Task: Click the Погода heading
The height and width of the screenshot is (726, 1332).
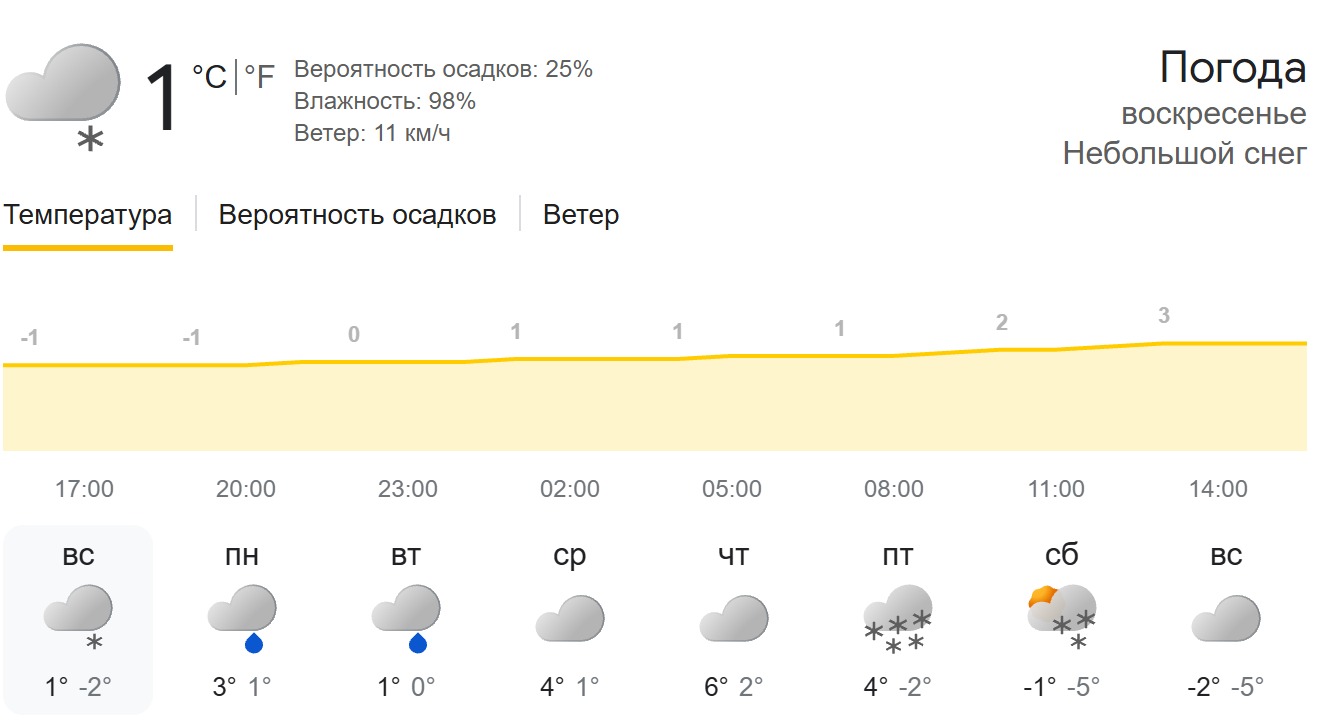Action: click(1232, 68)
